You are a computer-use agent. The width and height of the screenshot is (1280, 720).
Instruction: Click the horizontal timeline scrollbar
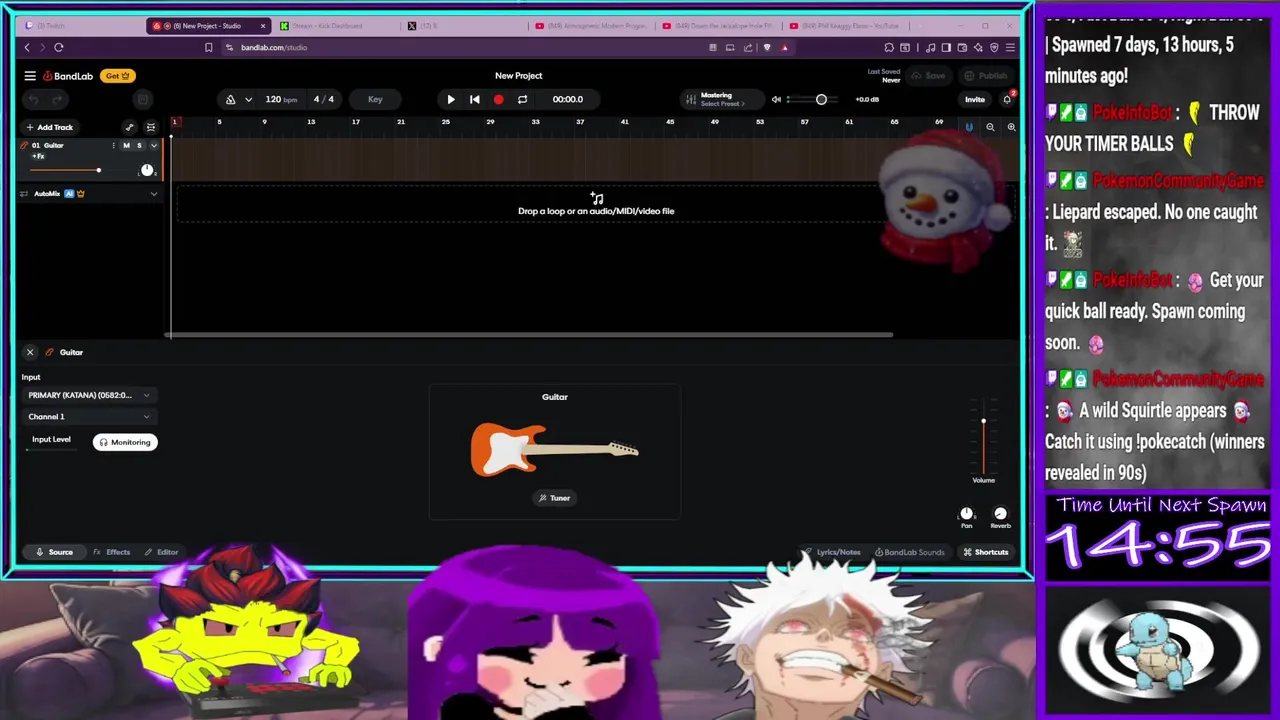[530, 335]
